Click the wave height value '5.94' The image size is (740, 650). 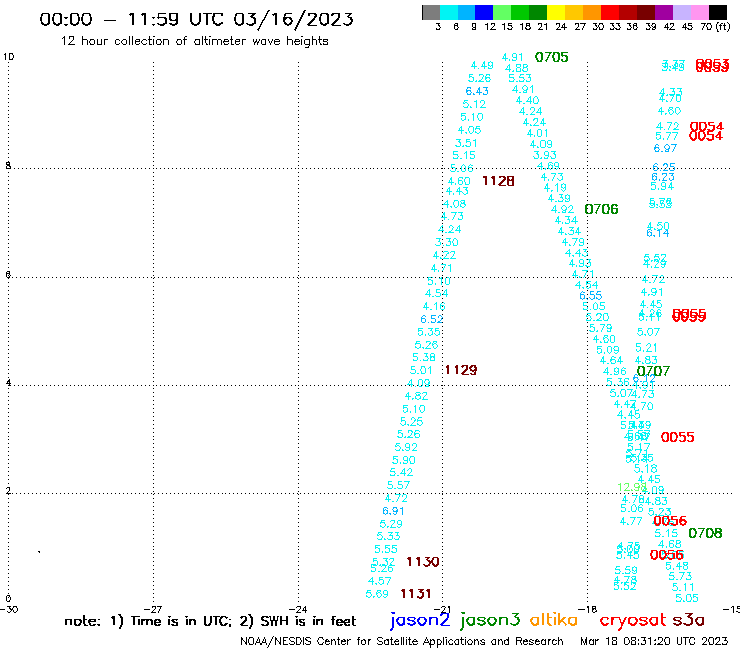coord(662,186)
